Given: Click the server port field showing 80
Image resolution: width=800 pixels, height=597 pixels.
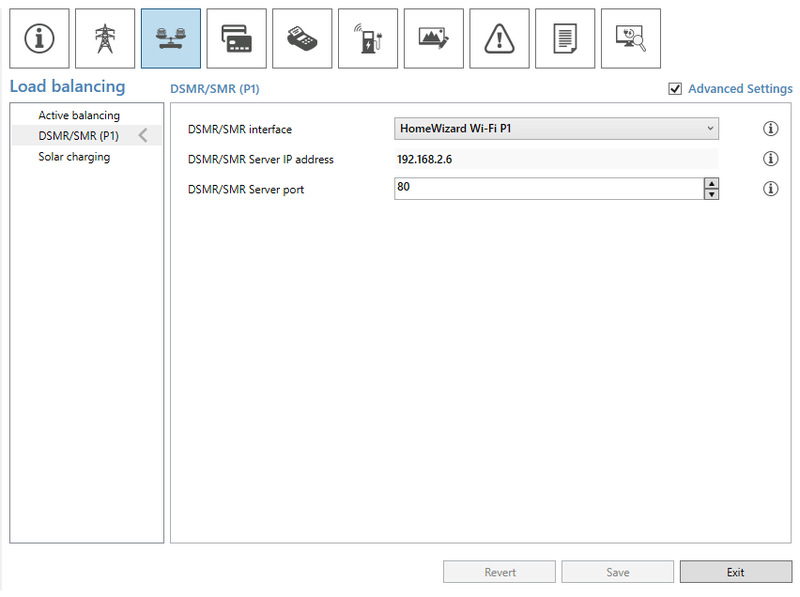Looking at the screenshot, I should (x=549, y=189).
